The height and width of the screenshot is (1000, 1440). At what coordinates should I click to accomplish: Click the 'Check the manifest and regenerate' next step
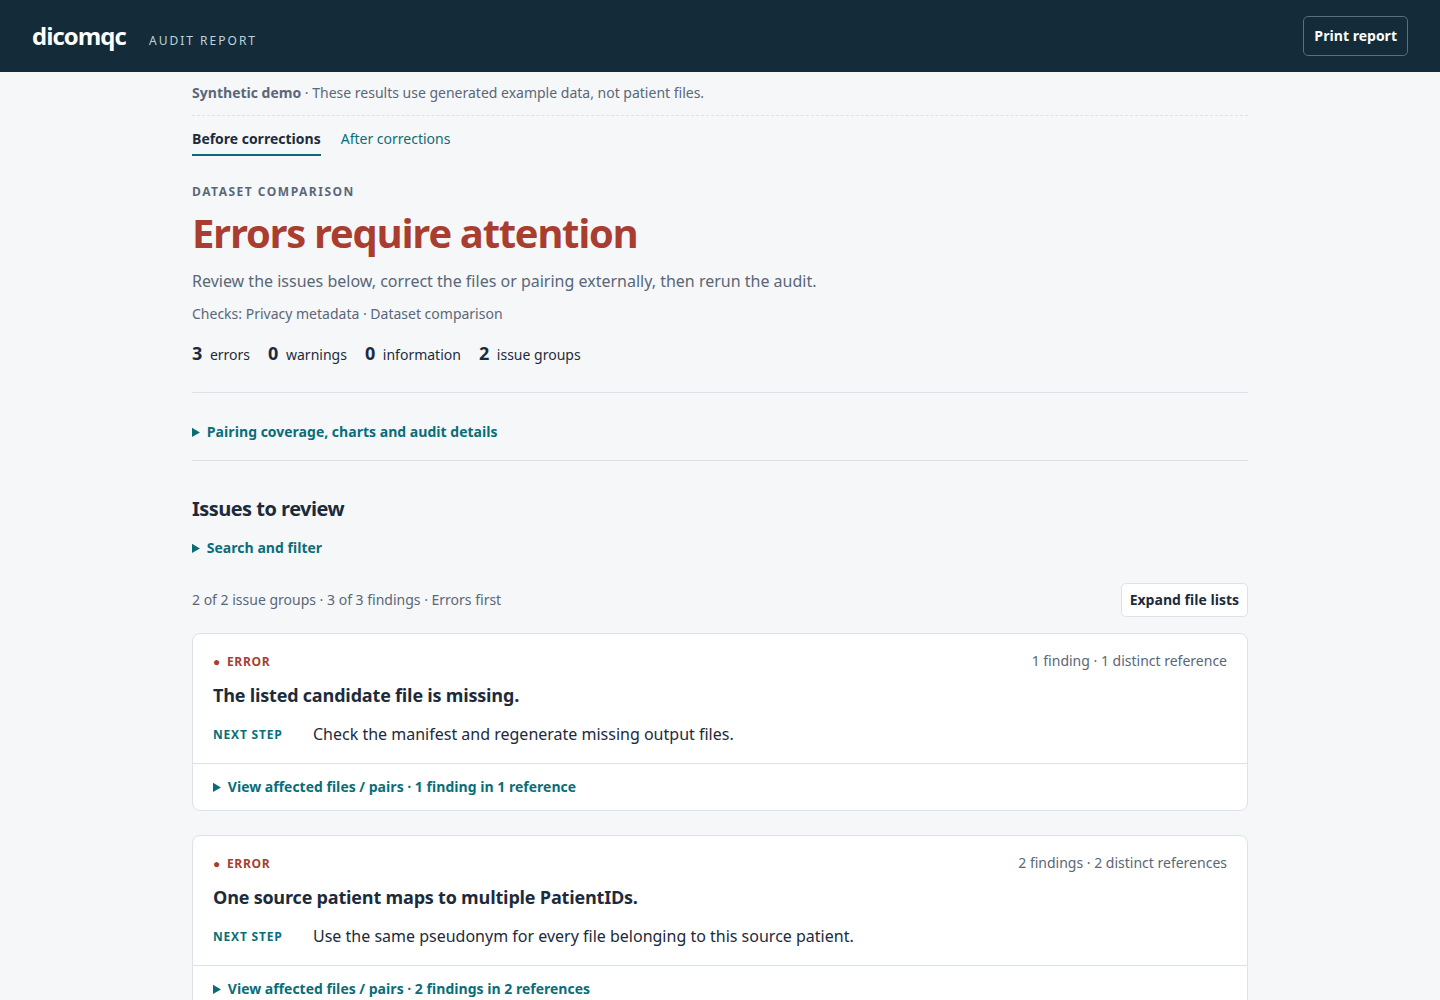click(523, 735)
